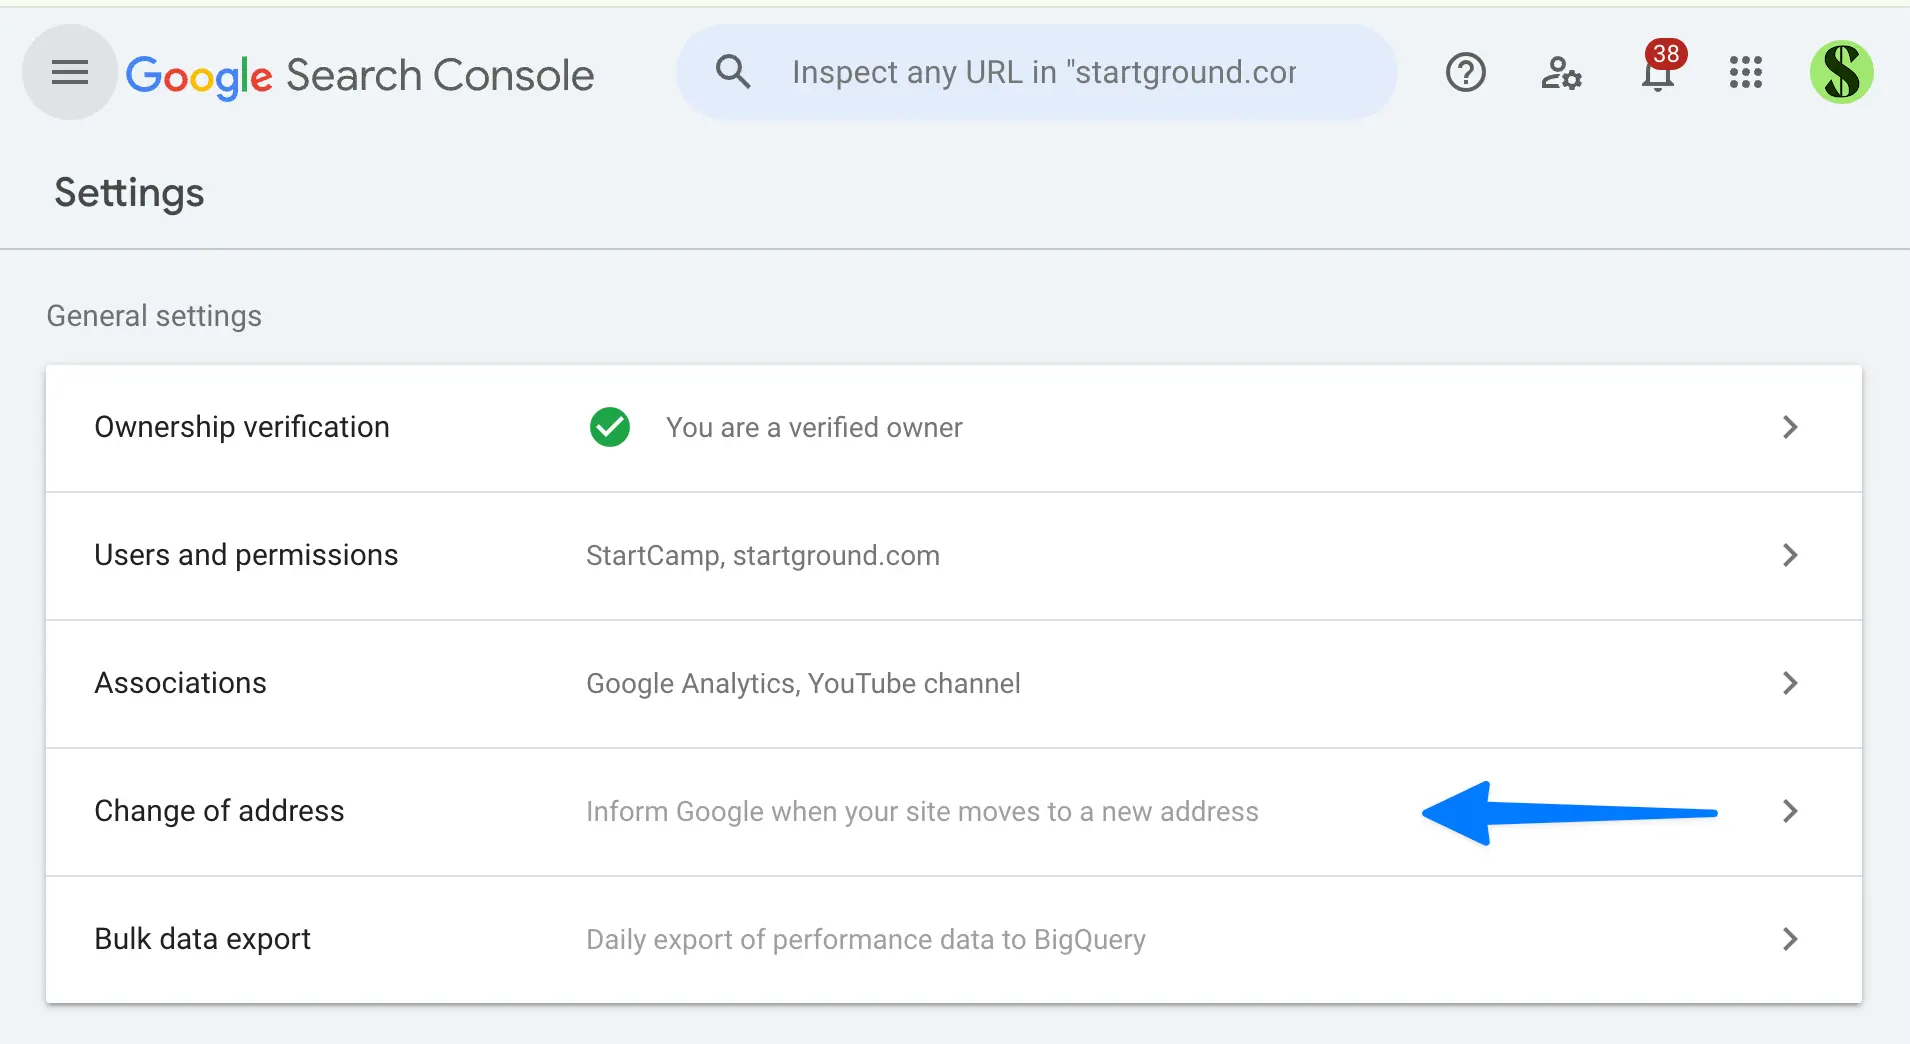Click the Google Search Console logo
This screenshot has width=1910, height=1044.
(360, 75)
